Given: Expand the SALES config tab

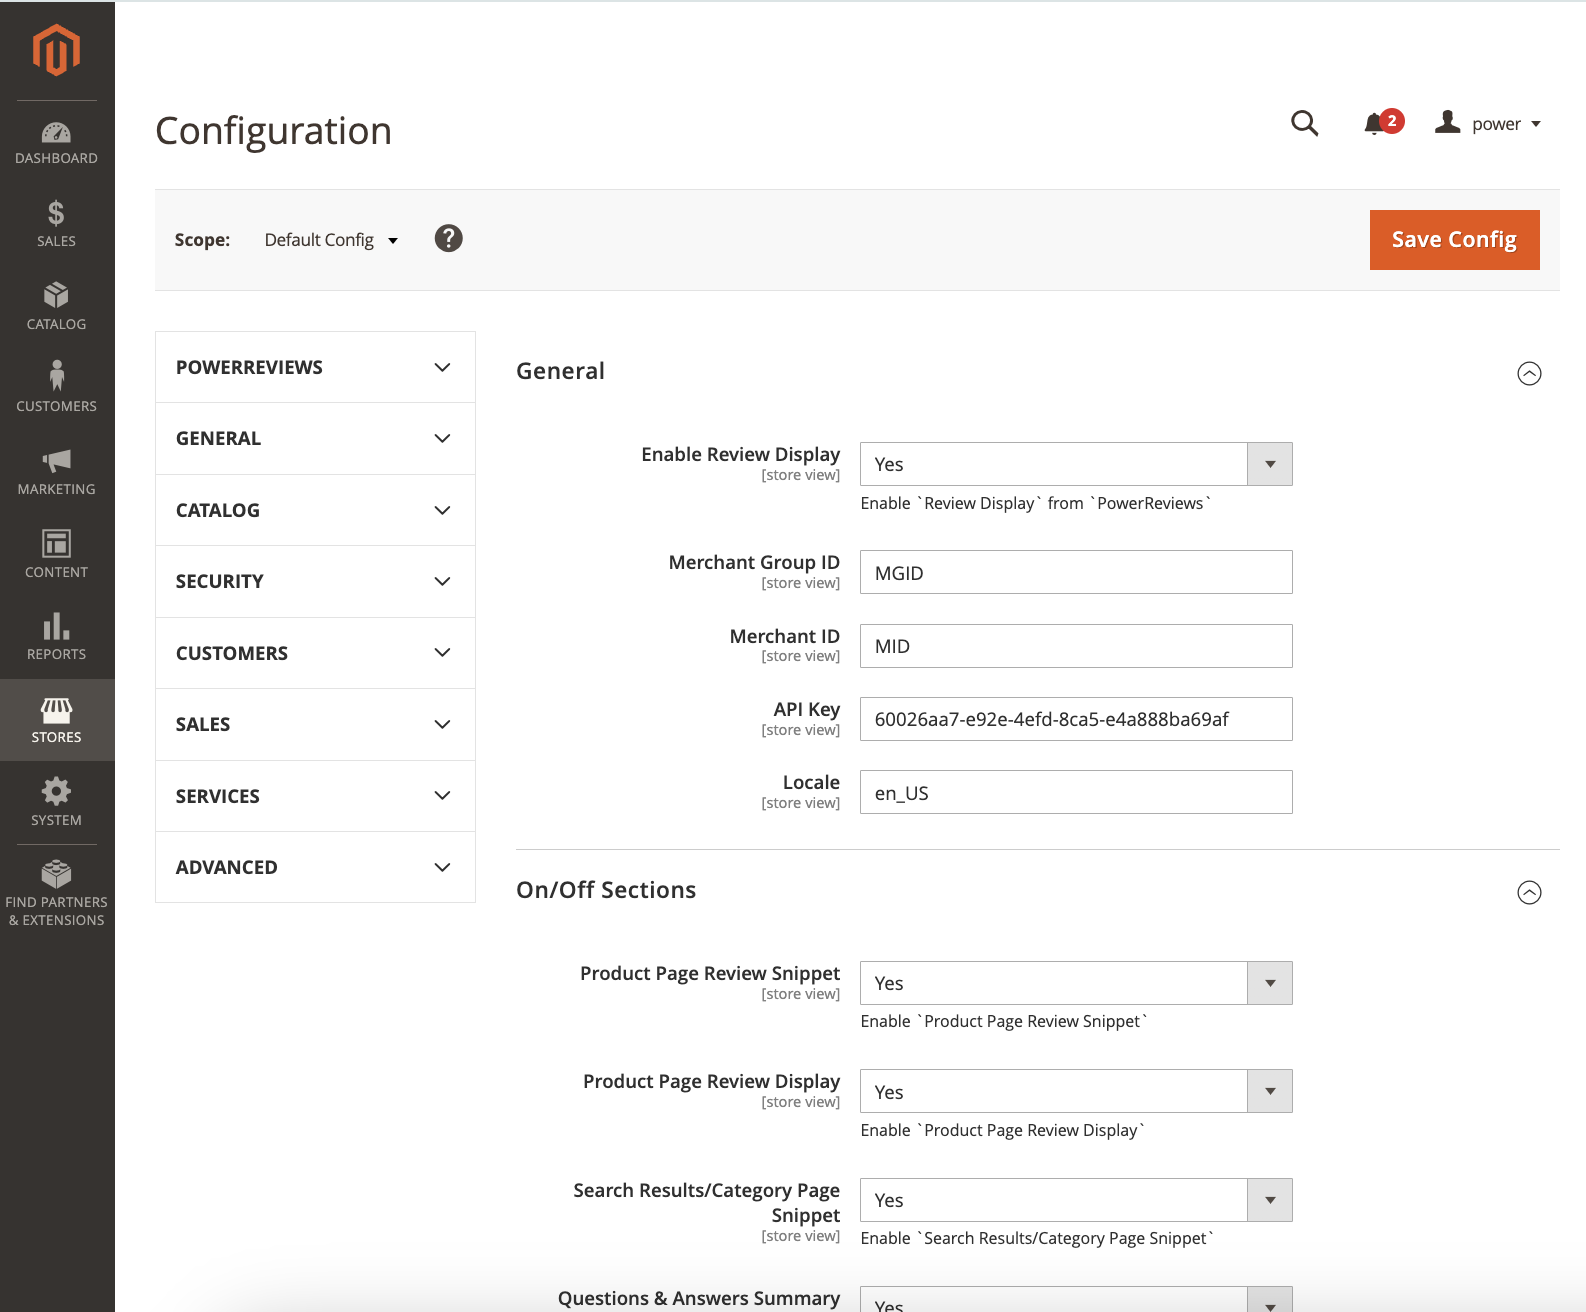Looking at the screenshot, I should click(x=315, y=725).
